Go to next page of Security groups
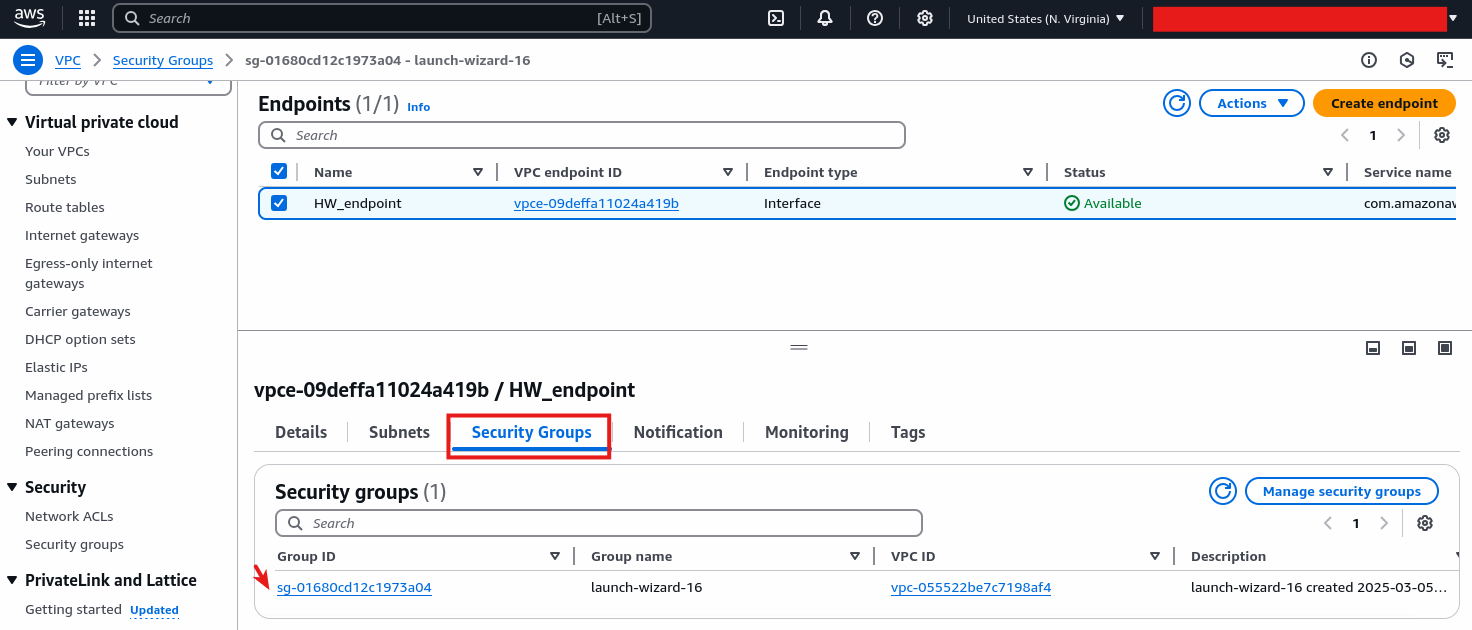1472x630 pixels. (1384, 523)
